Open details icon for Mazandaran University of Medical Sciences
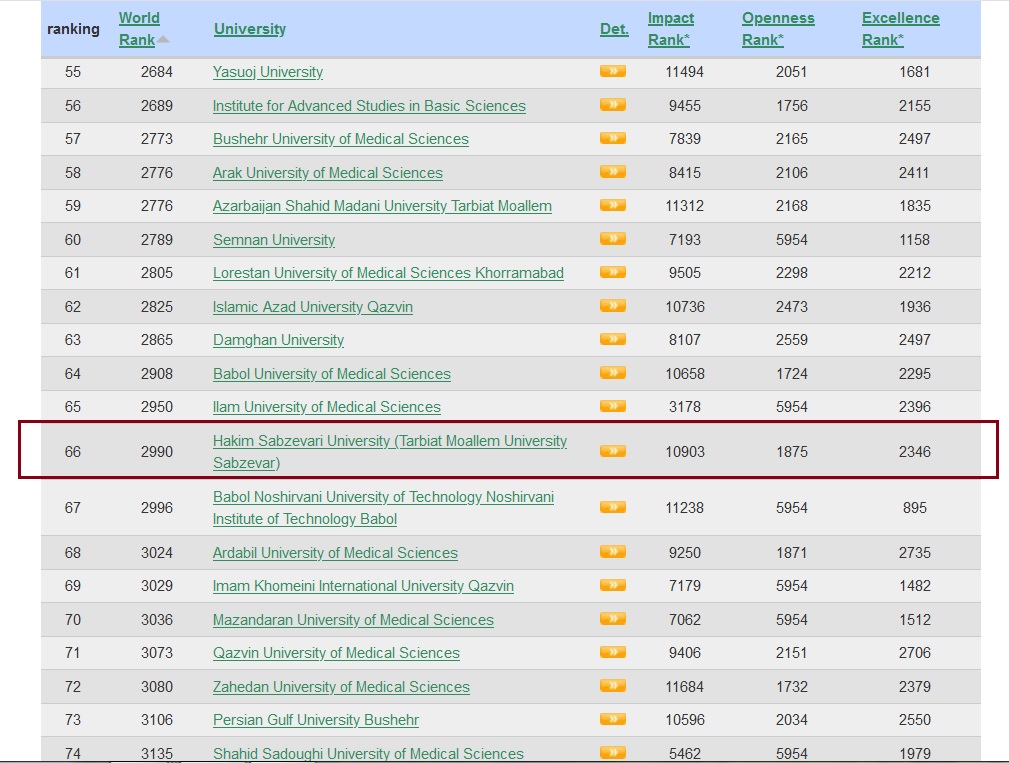1009x763 pixels. pos(613,619)
